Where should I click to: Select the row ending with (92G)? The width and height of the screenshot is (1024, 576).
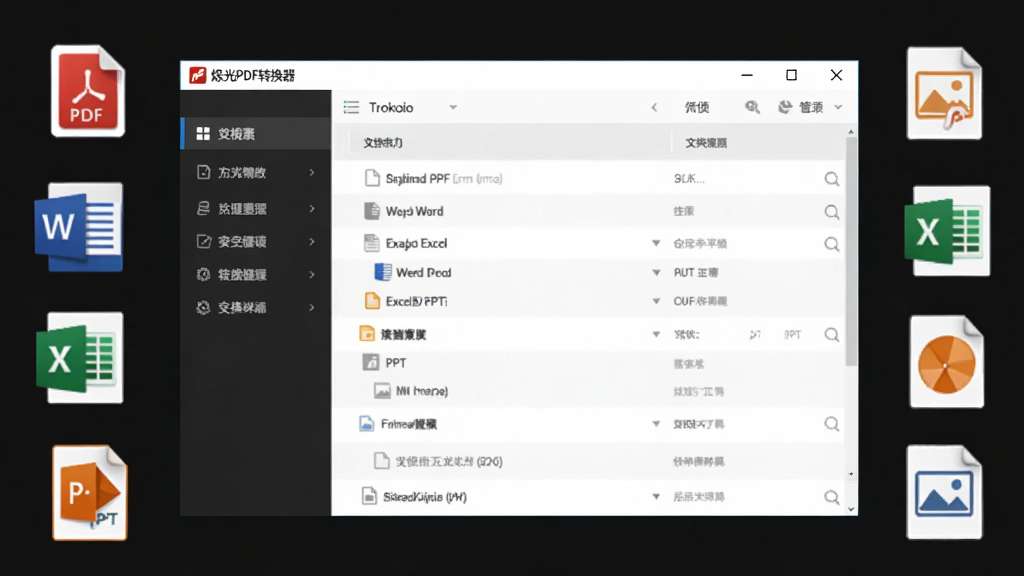coord(589,461)
